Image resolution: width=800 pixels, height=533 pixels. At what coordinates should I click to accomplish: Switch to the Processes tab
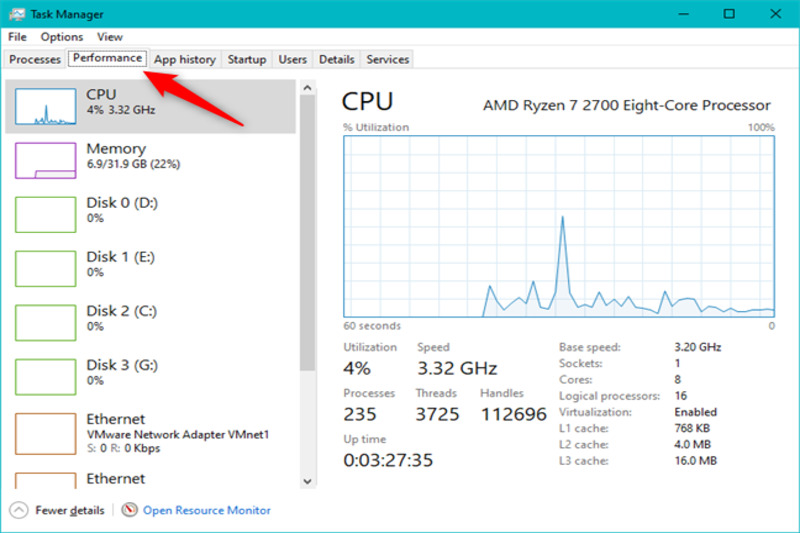35,60
